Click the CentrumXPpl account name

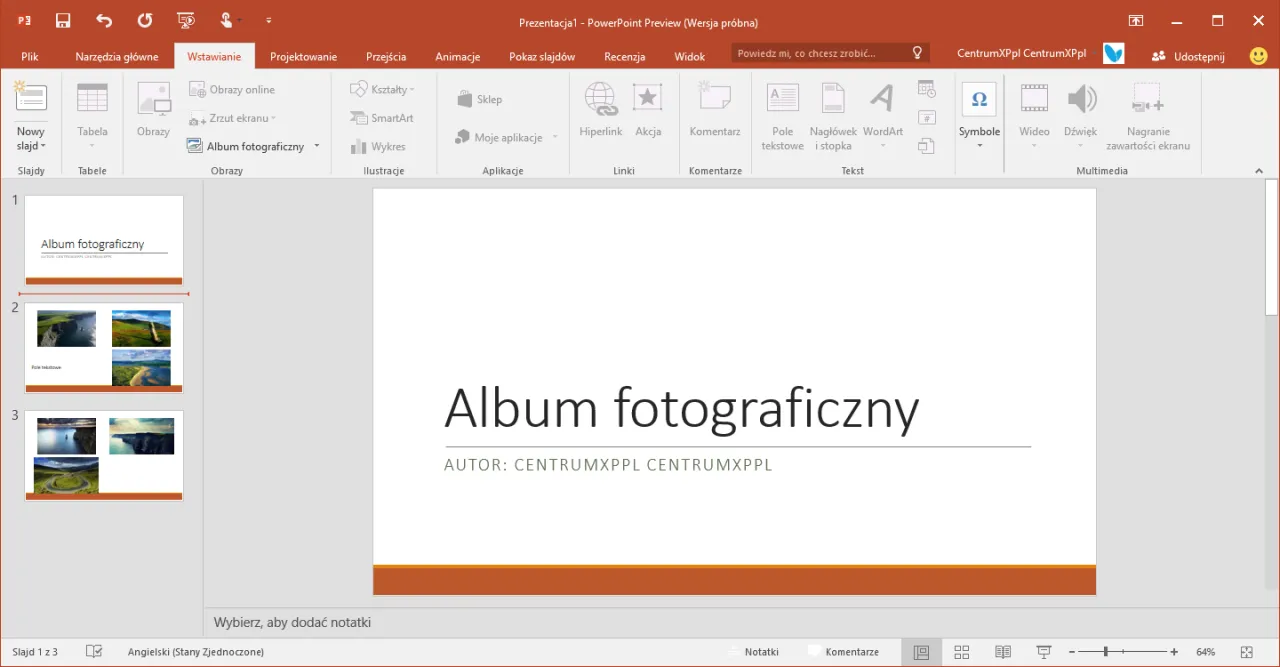pos(1021,53)
